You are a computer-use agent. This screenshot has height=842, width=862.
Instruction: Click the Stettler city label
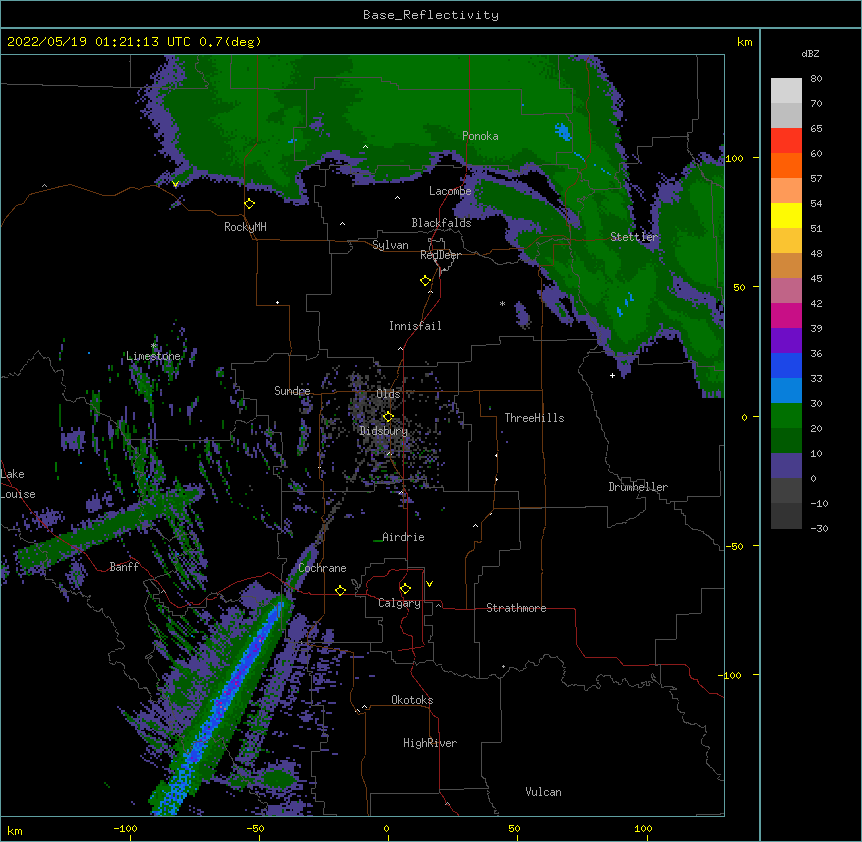pos(634,237)
